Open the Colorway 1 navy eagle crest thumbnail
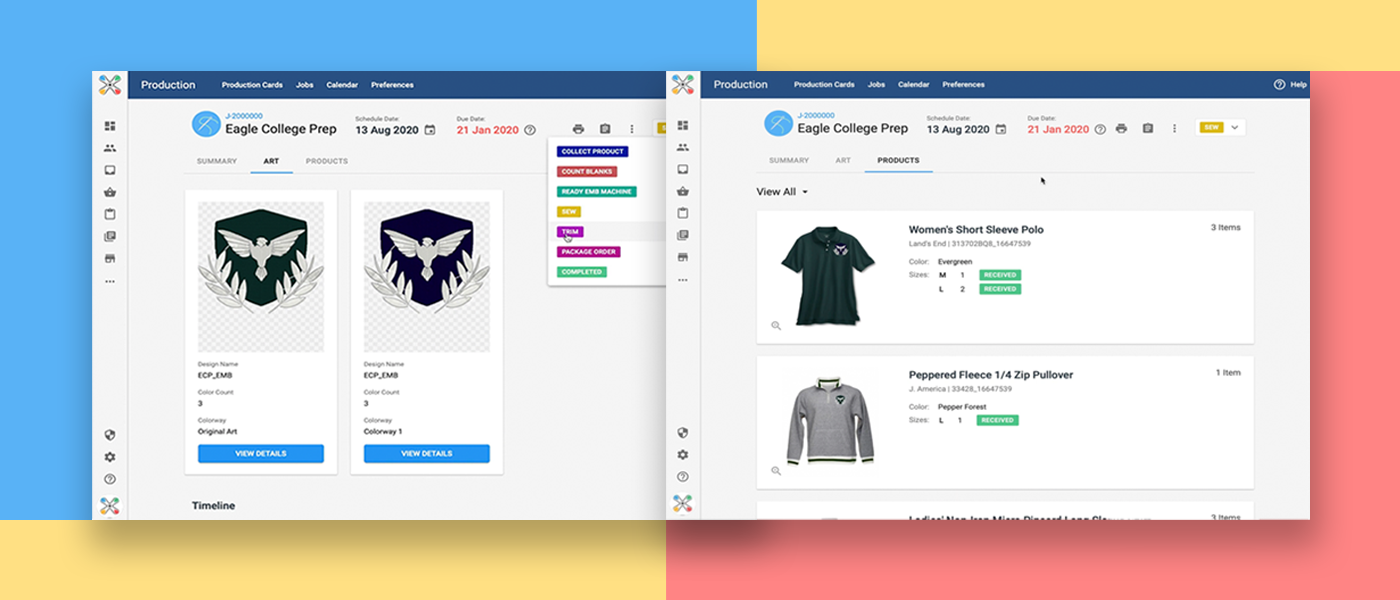 point(427,277)
